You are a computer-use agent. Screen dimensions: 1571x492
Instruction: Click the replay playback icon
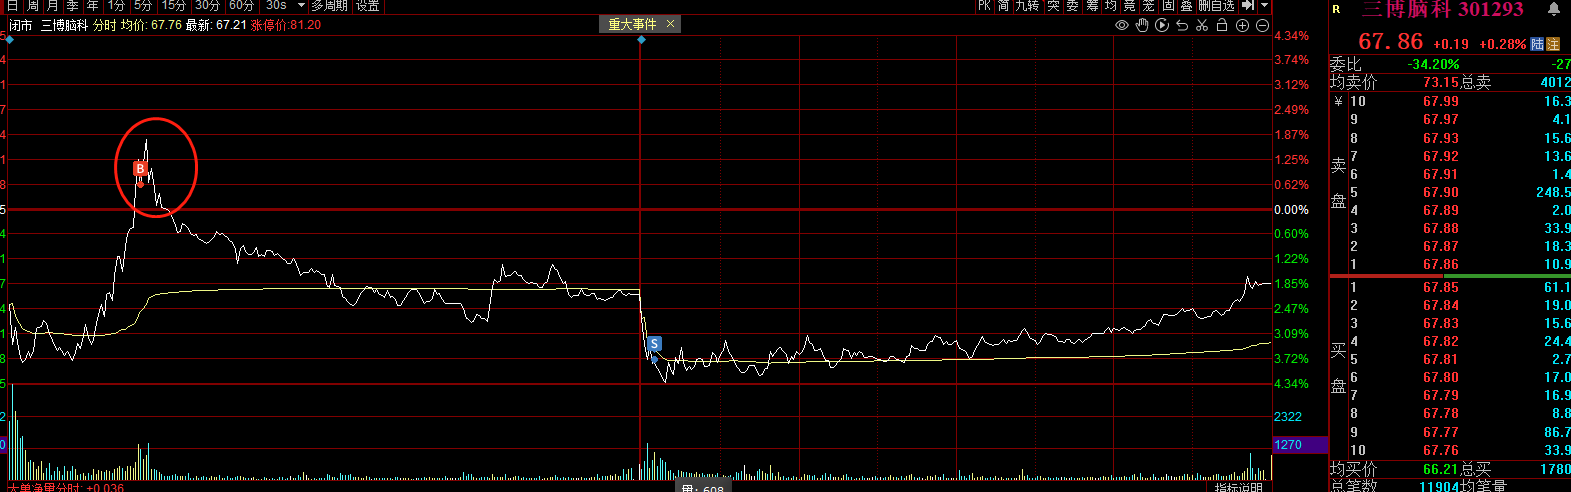(x=1162, y=25)
